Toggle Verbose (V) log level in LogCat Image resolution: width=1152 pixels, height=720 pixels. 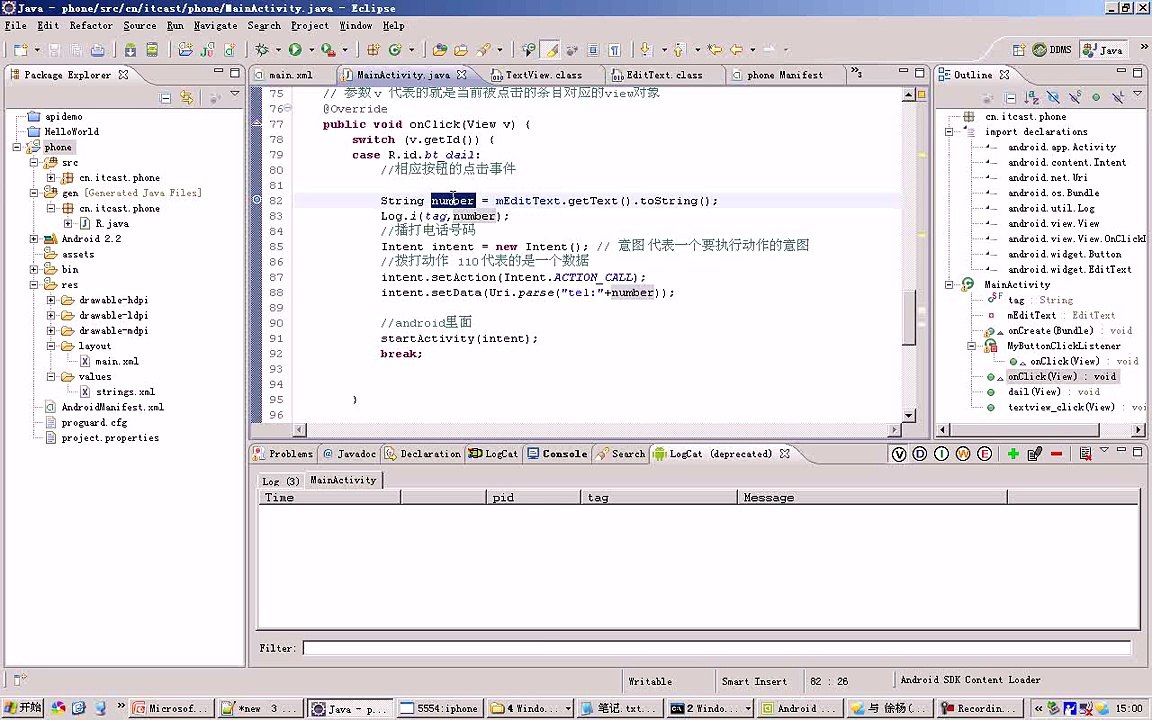click(x=898, y=454)
